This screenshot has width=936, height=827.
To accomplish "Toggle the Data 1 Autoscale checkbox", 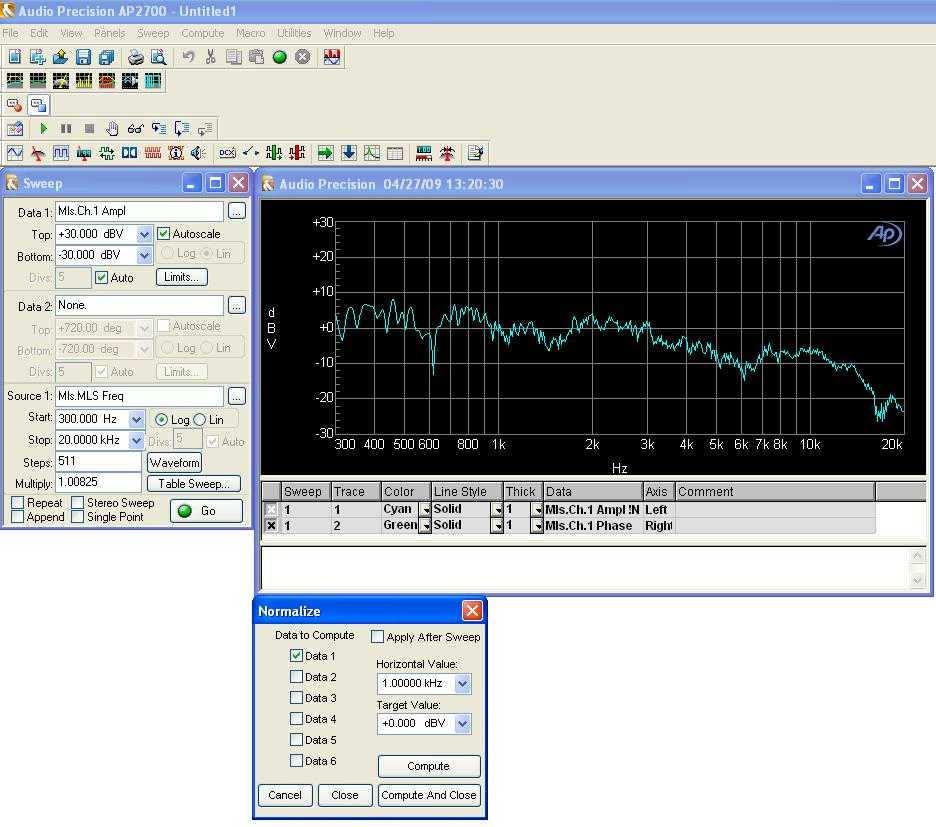I will pos(164,233).
